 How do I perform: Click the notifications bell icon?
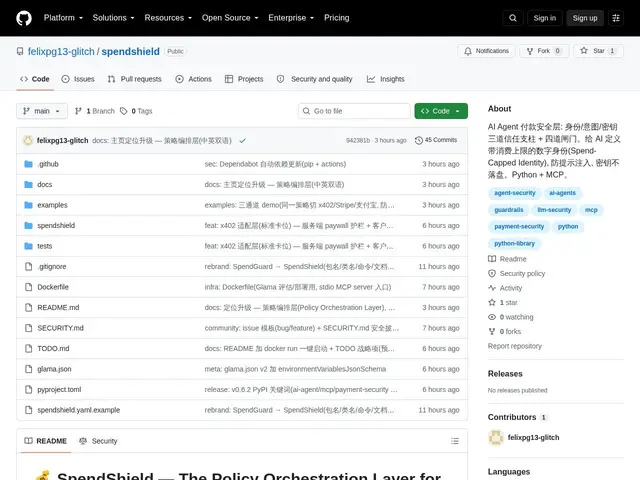click(x=468, y=51)
